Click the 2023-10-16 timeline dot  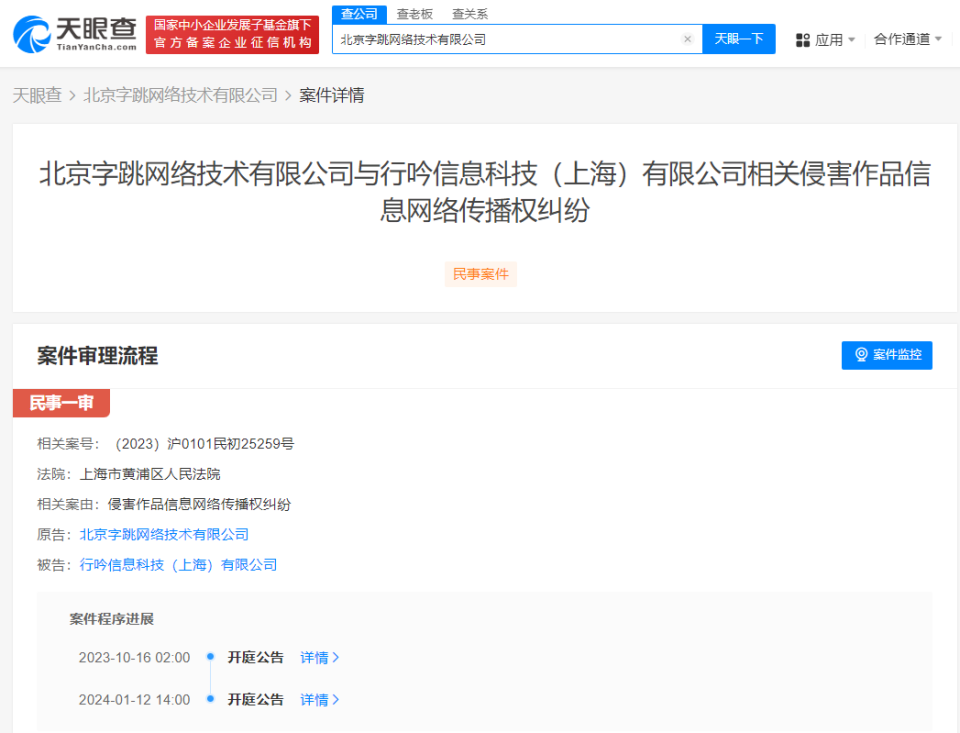point(210,656)
